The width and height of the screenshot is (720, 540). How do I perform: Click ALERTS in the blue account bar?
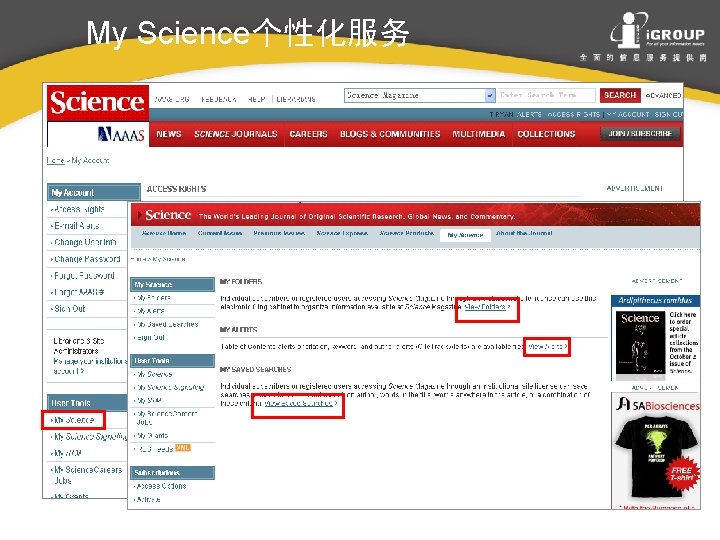(529, 114)
